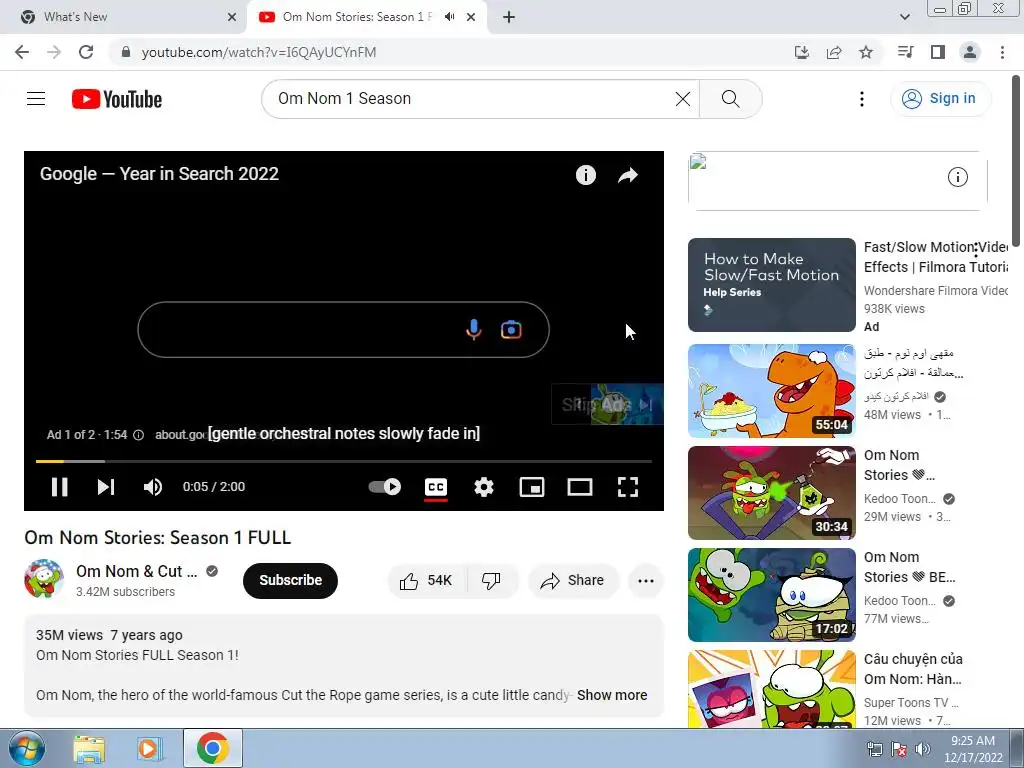Mute the player volume
The height and width of the screenshot is (768, 1024).
[x=153, y=487]
